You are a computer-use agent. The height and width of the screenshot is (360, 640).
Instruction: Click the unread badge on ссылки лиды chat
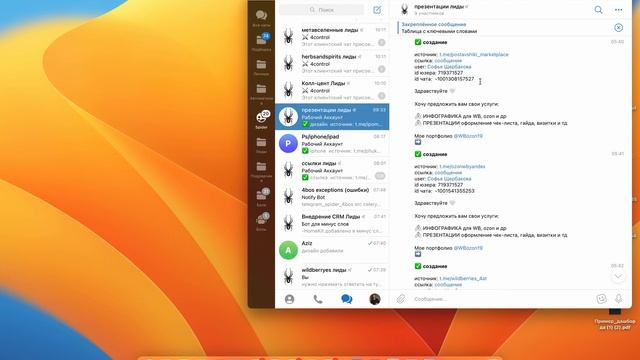click(x=380, y=176)
